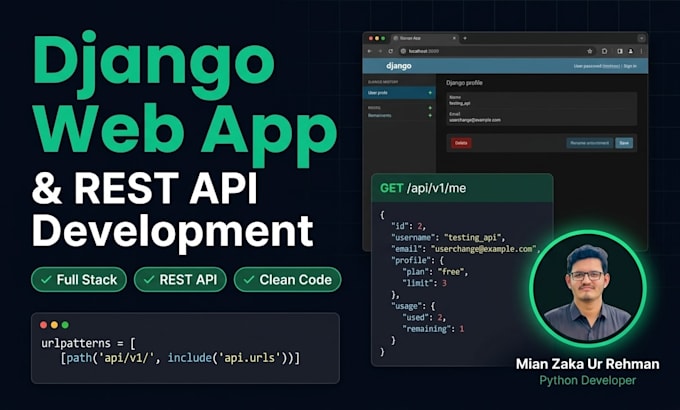Select User profile in the sidebar

(399, 93)
